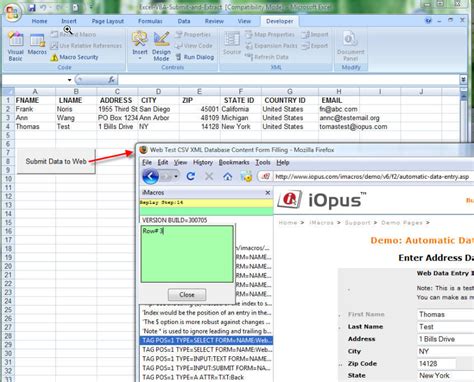Screen dimensions: 474x382
Task: Toggle Use Relative References
Action: pyautogui.click(x=86, y=46)
